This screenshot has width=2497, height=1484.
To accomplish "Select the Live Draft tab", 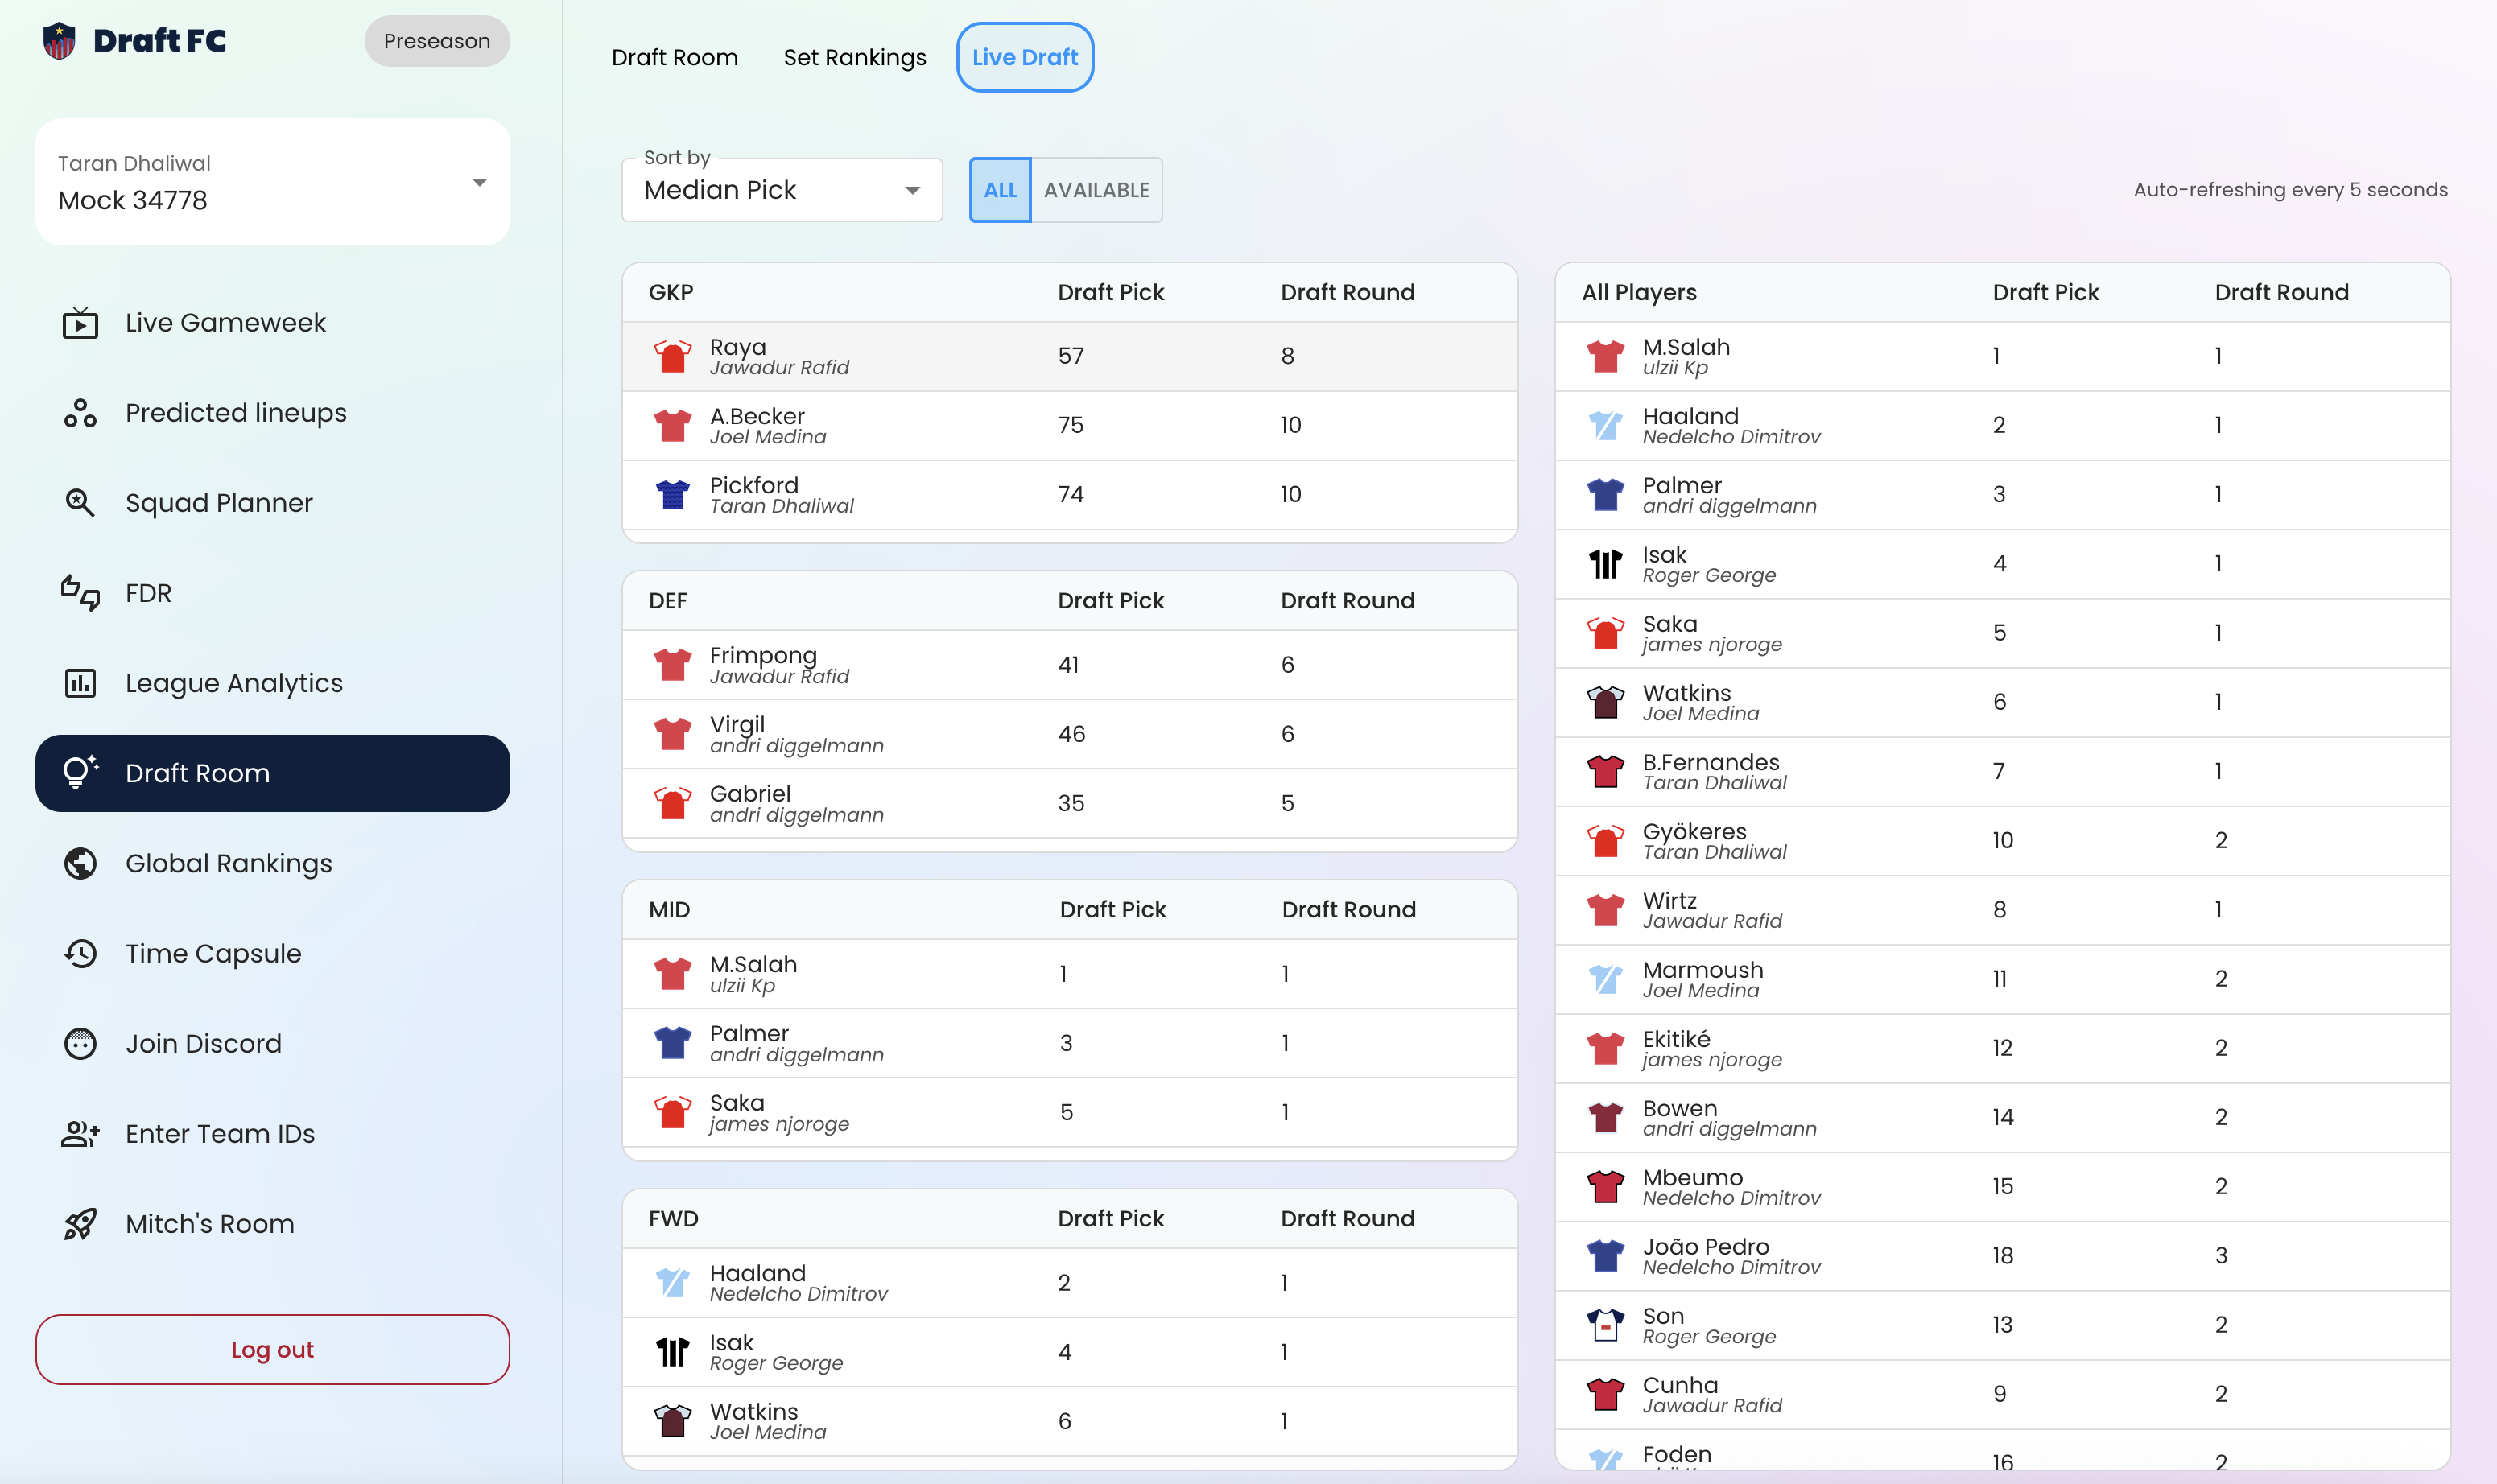I will click(1024, 57).
